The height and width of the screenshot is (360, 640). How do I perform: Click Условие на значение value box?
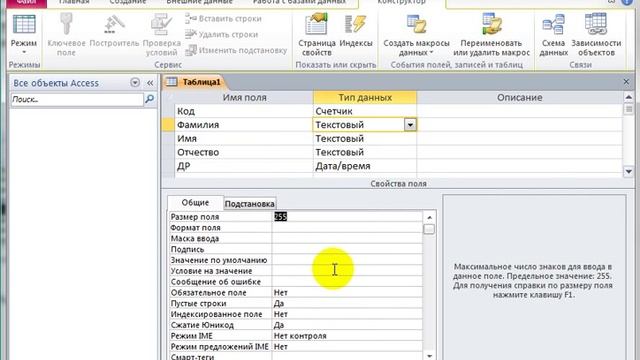pos(347,271)
